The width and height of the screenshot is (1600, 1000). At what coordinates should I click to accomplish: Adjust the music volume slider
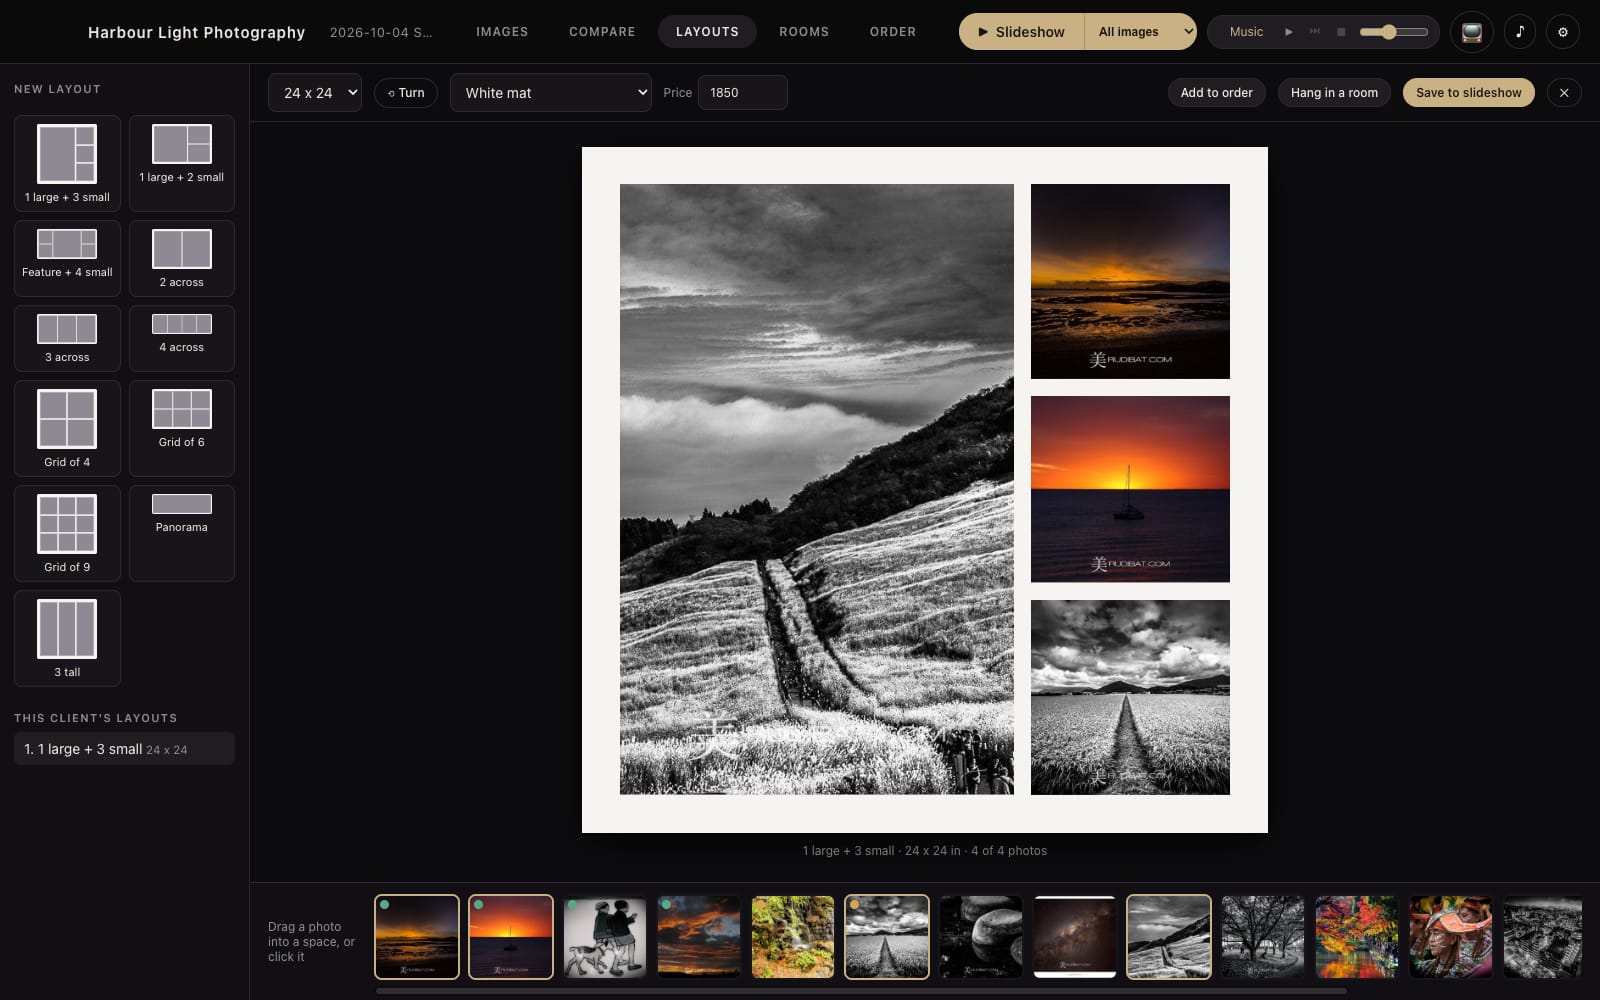point(1394,32)
